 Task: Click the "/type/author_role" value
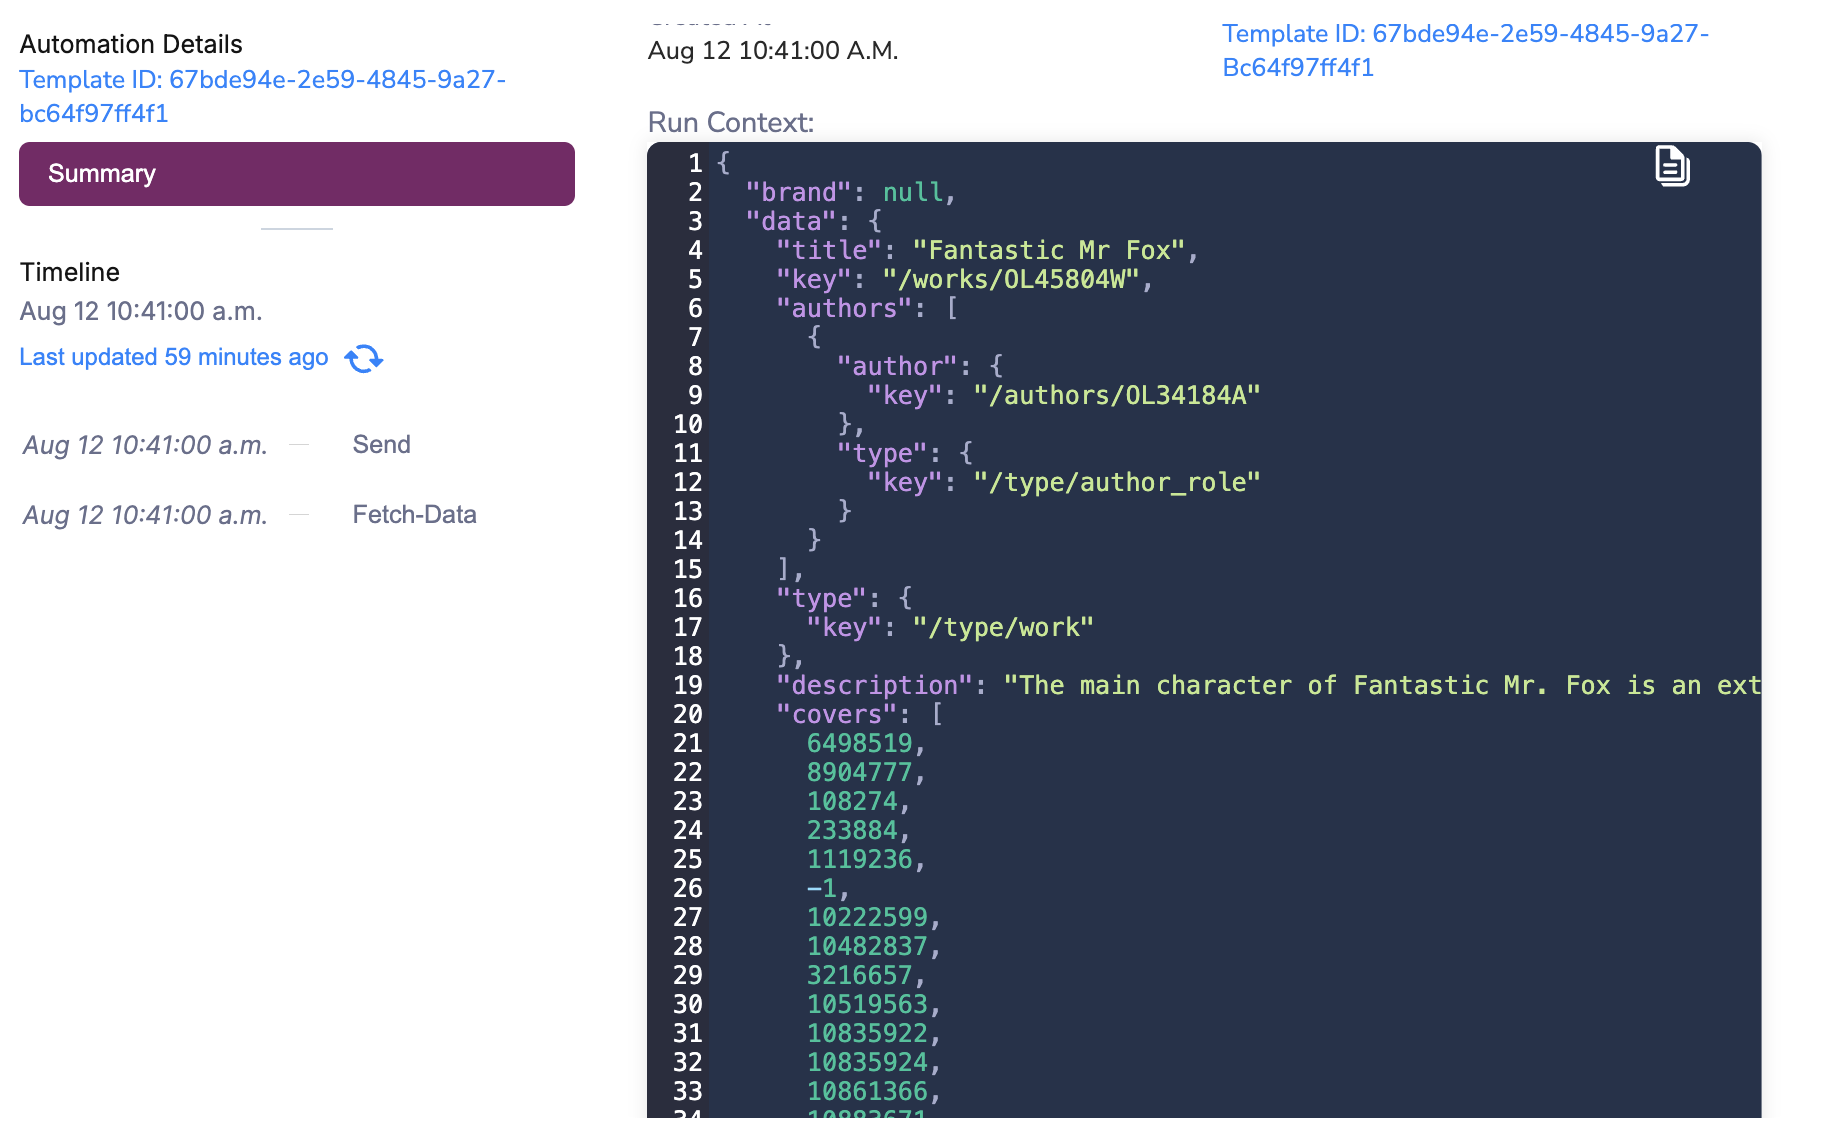pos(1117,482)
